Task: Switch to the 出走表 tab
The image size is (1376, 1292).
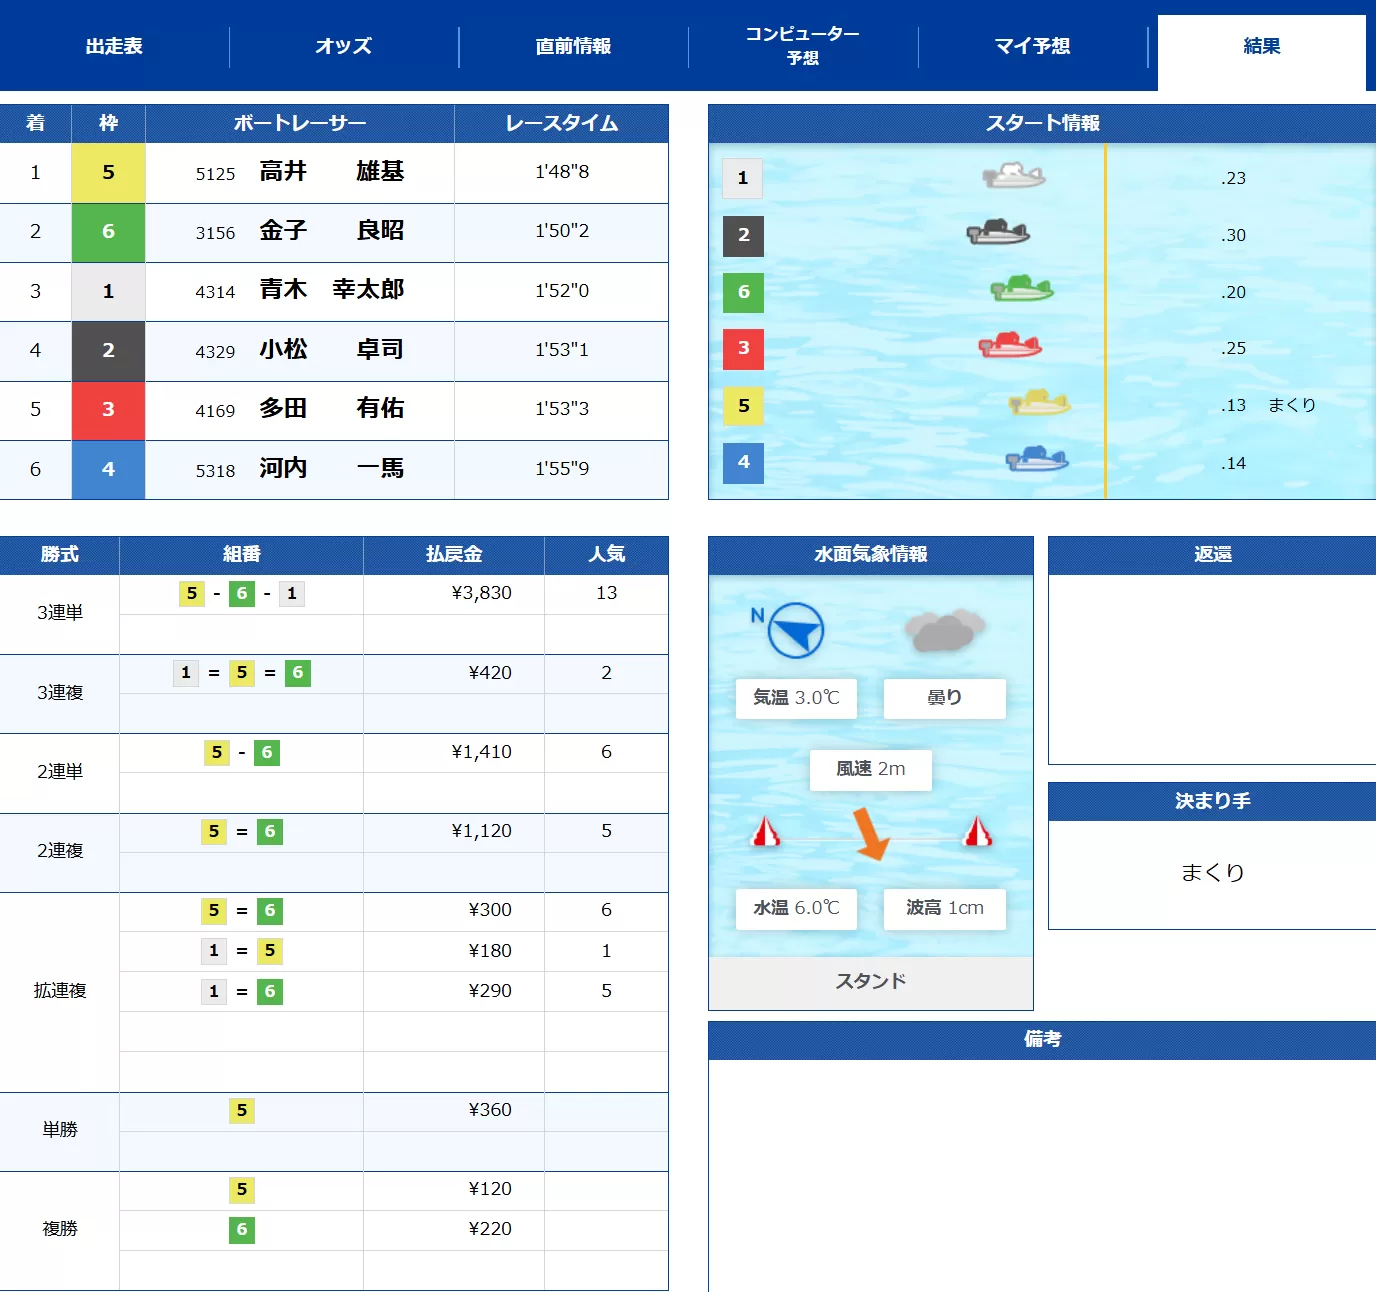Action: (x=113, y=46)
